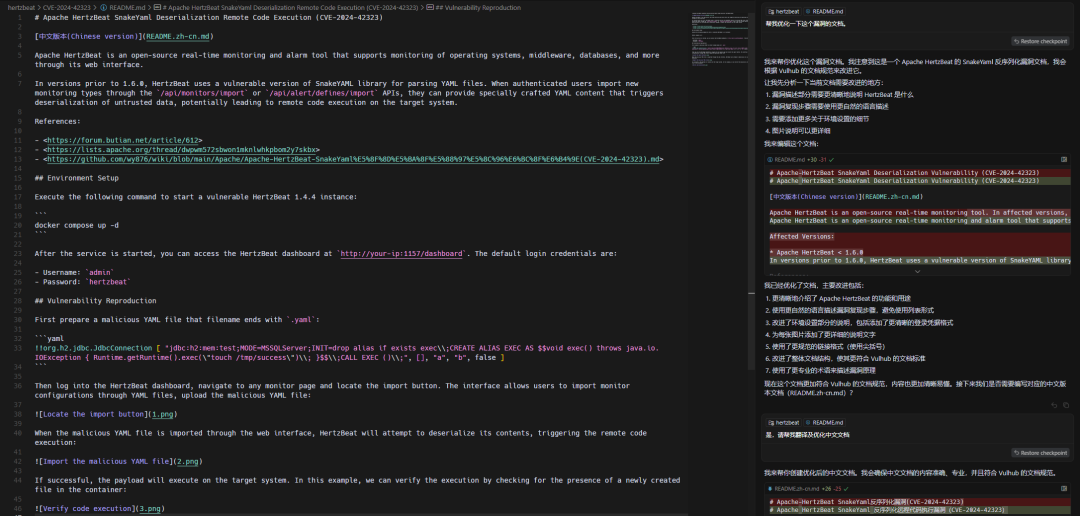Image resolution: width=1080 pixels, height=516 pixels.
Task: Click hertzbeat context chip in second chat message
Action: (x=783, y=422)
